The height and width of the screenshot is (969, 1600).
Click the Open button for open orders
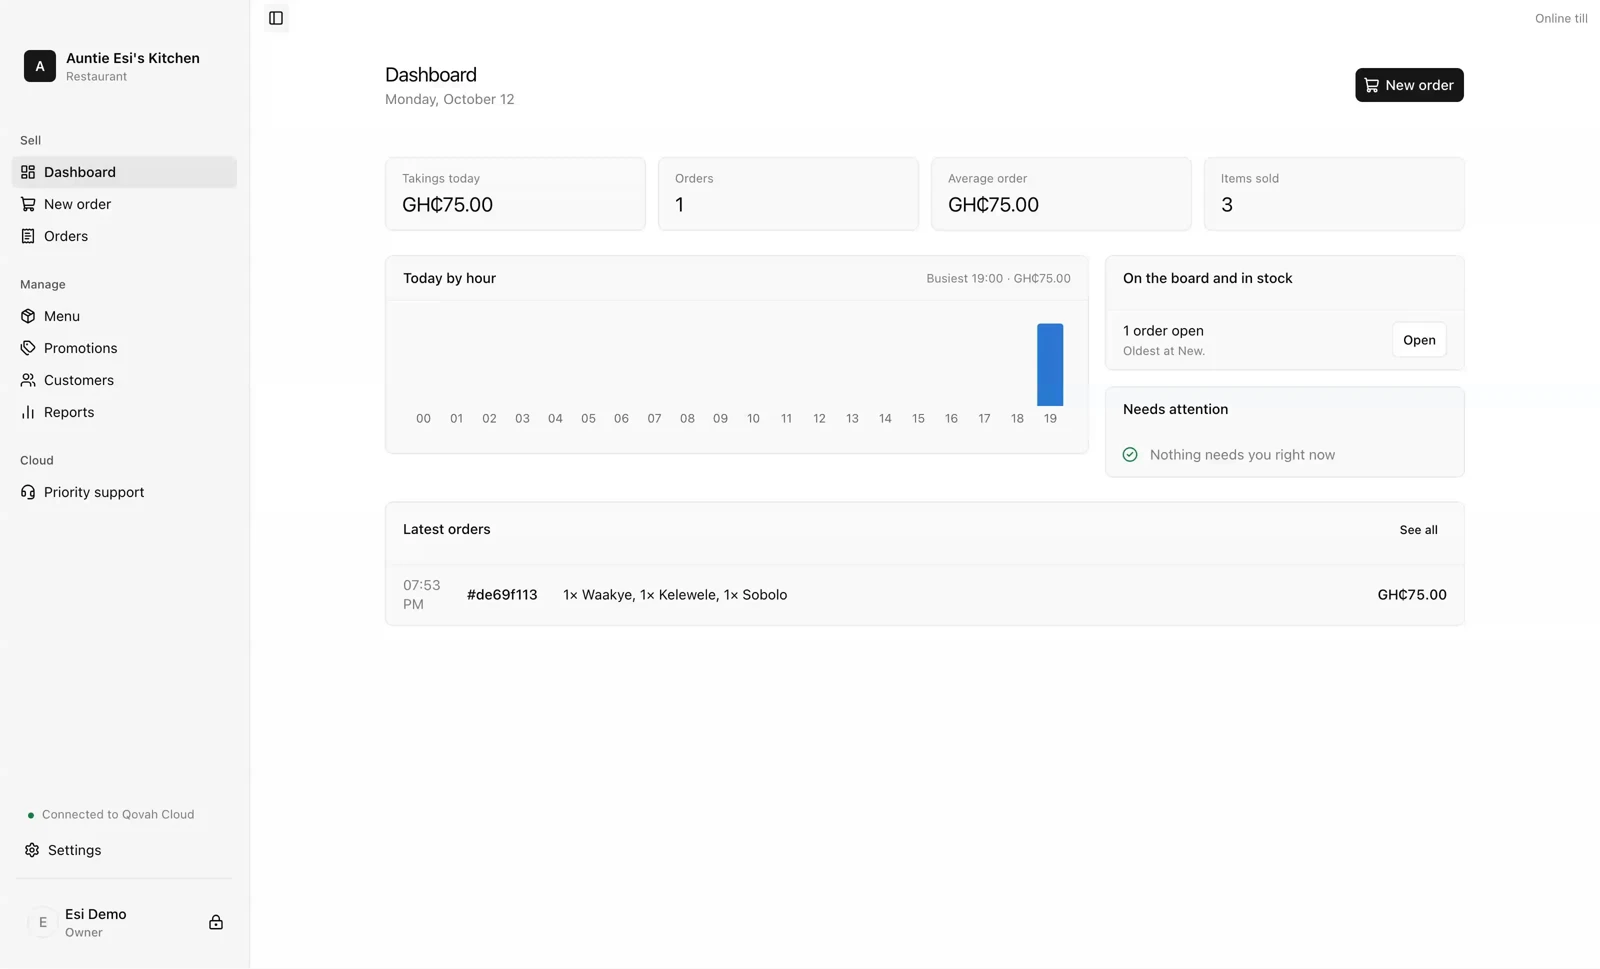pyautogui.click(x=1419, y=340)
